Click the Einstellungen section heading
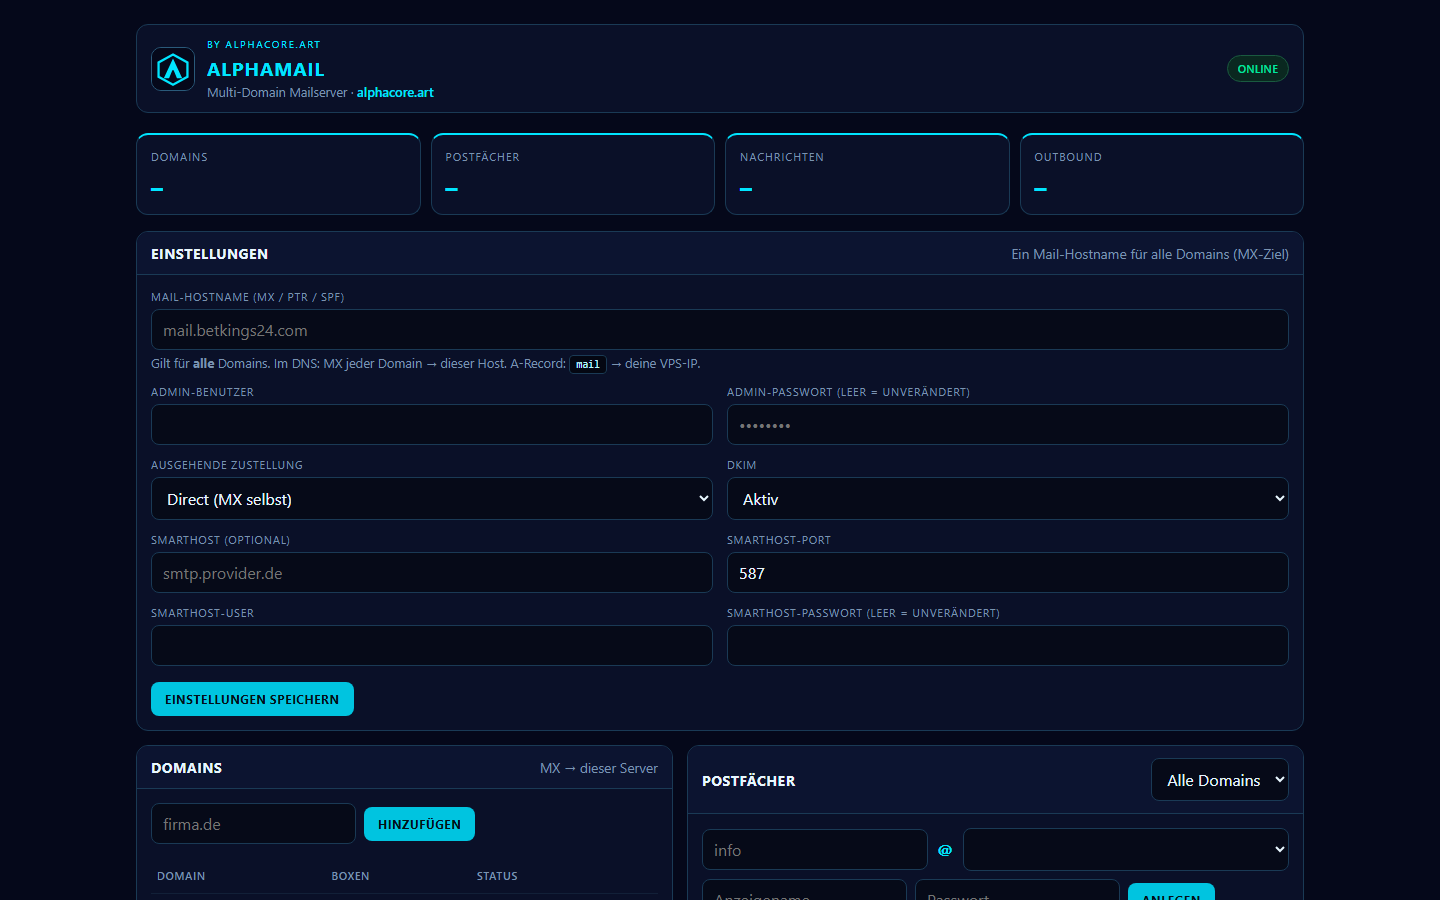 click(209, 254)
